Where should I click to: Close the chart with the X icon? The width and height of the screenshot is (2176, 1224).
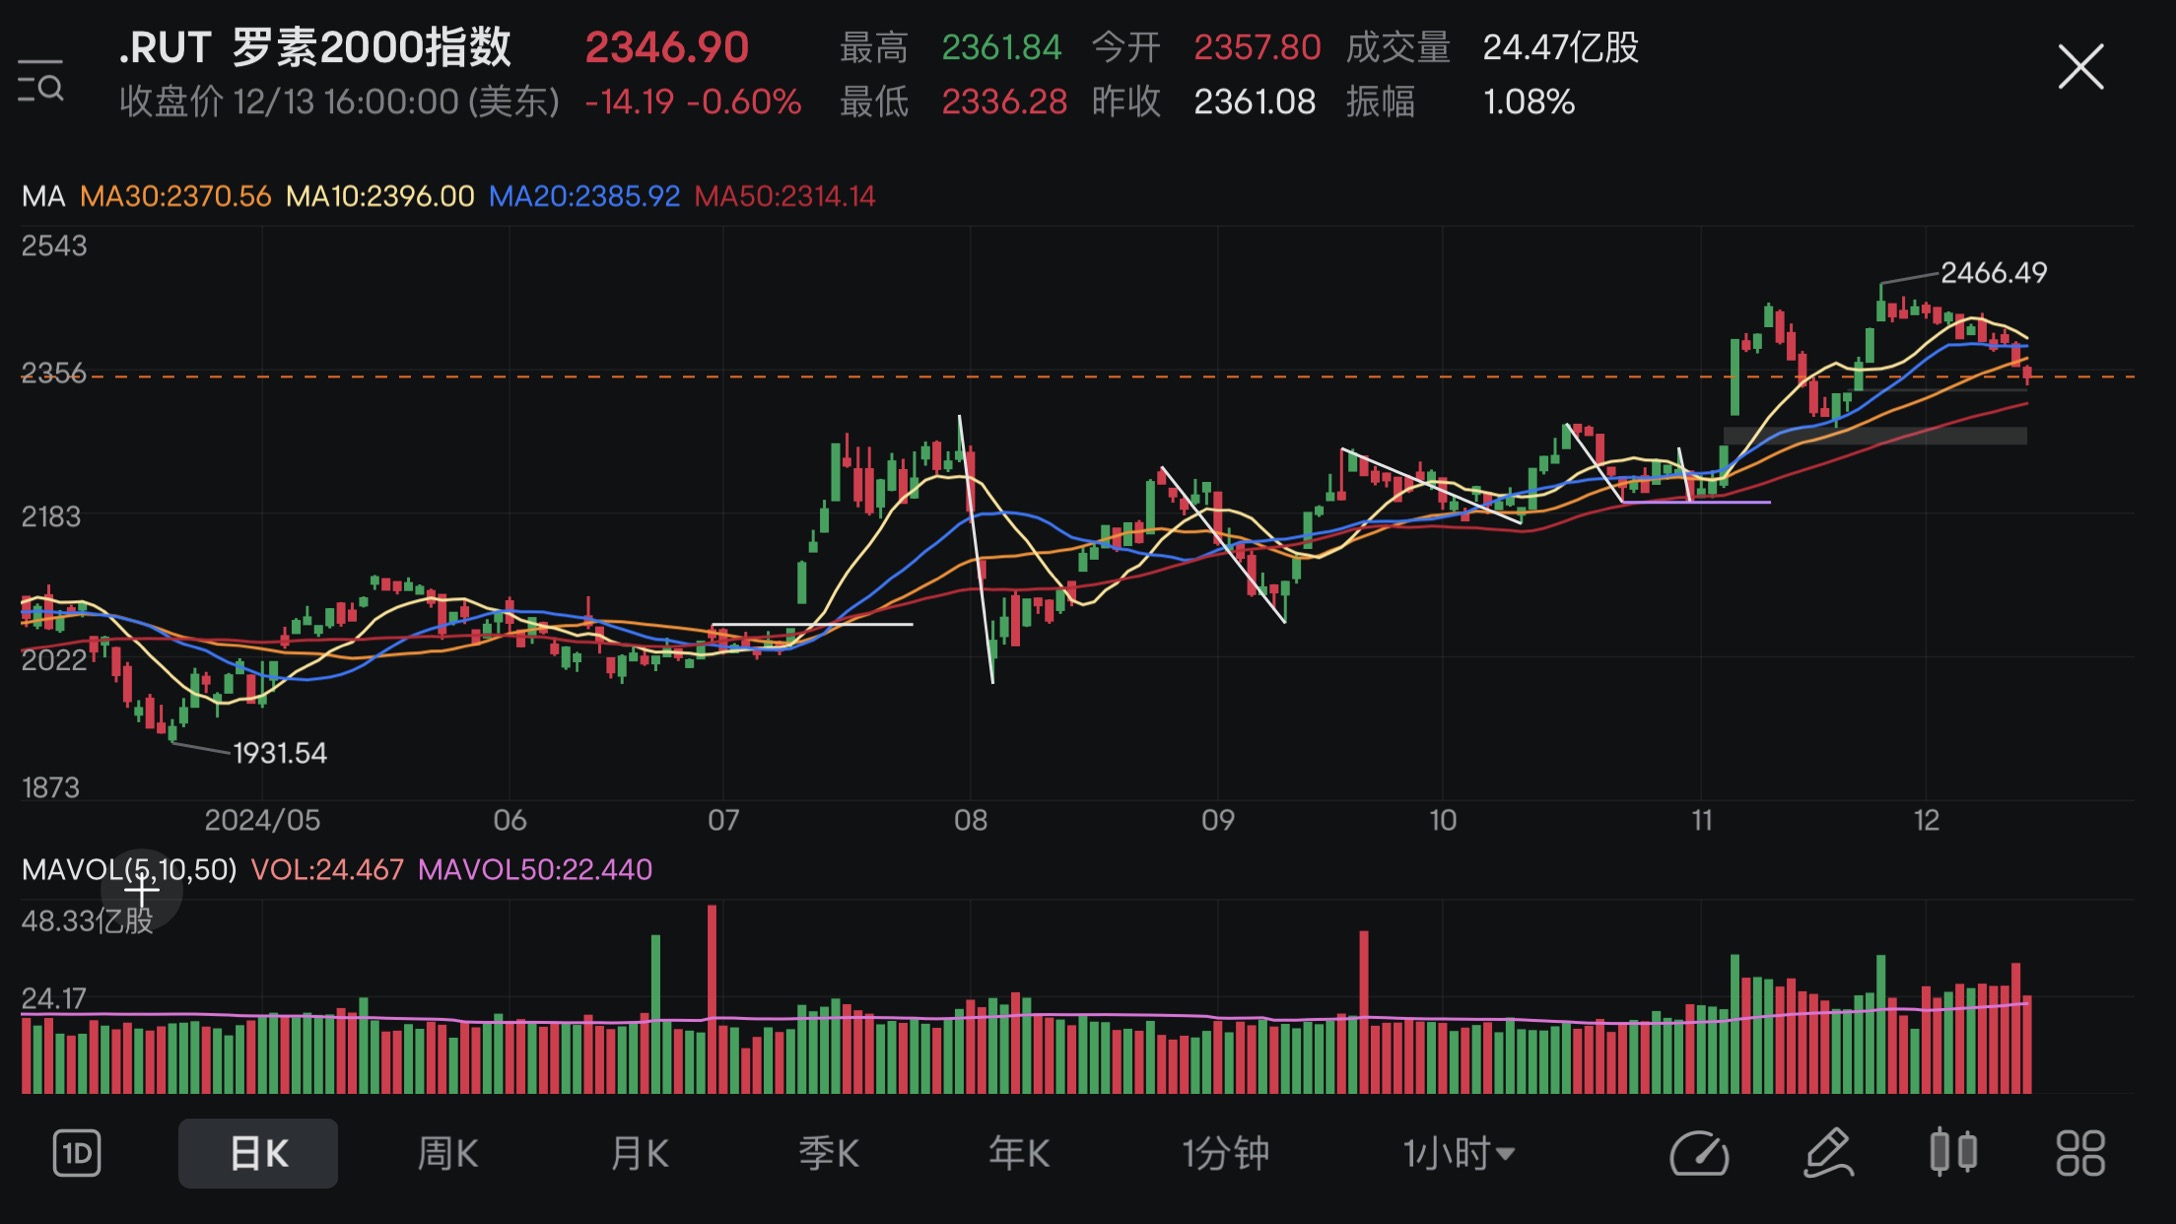pyautogui.click(x=2081, y=67)
